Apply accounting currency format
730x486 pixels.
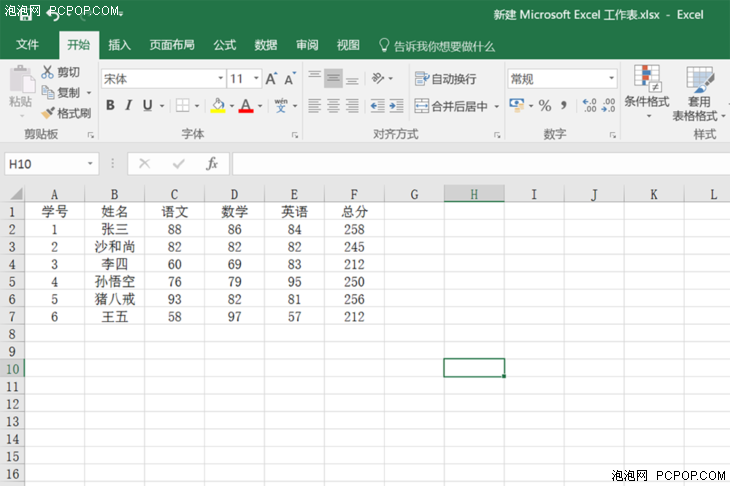coord(516,105)
